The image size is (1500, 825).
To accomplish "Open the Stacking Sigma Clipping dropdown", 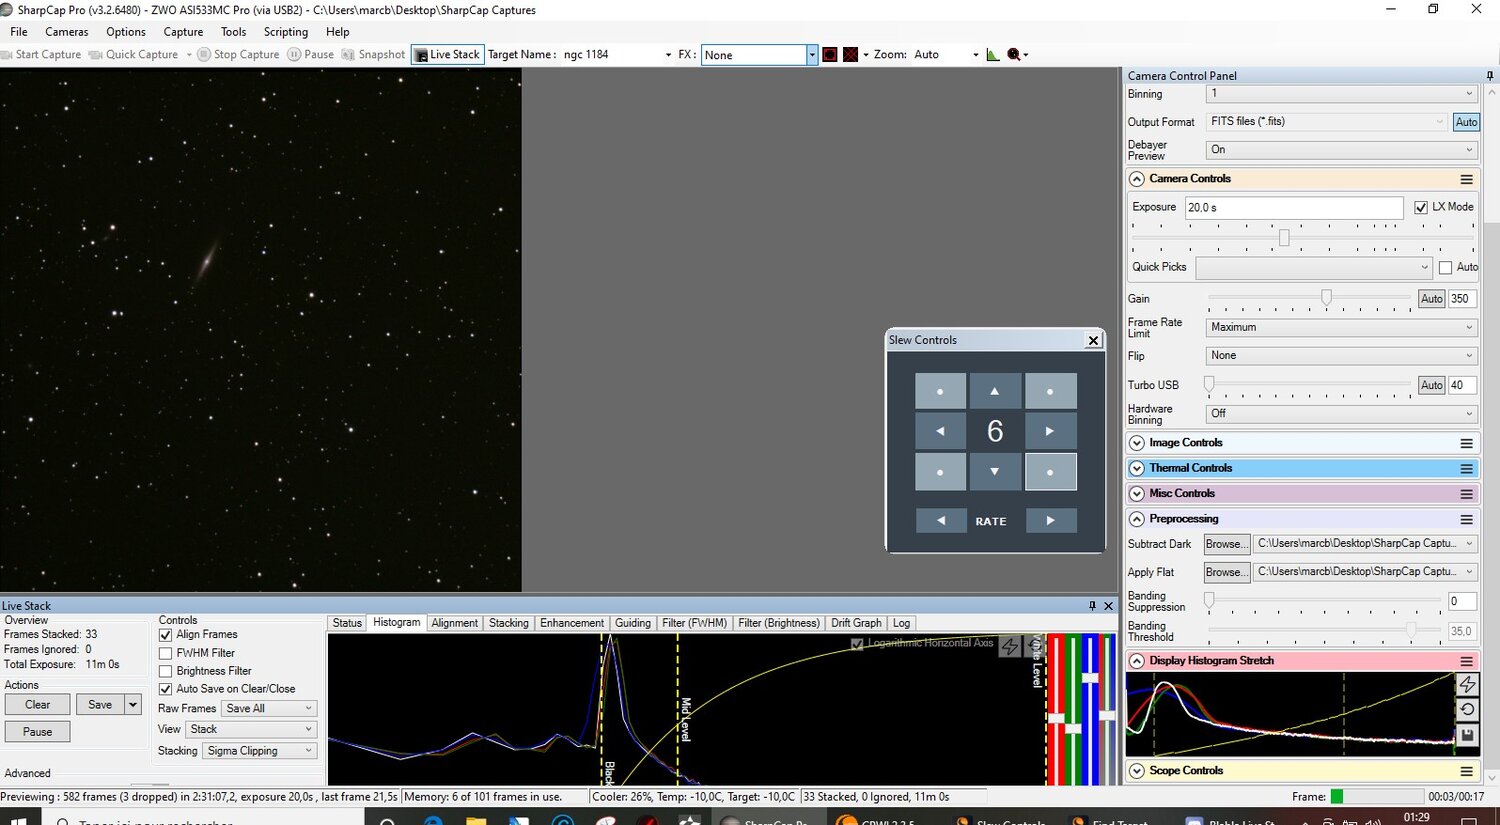I will (x=260, y=751).
